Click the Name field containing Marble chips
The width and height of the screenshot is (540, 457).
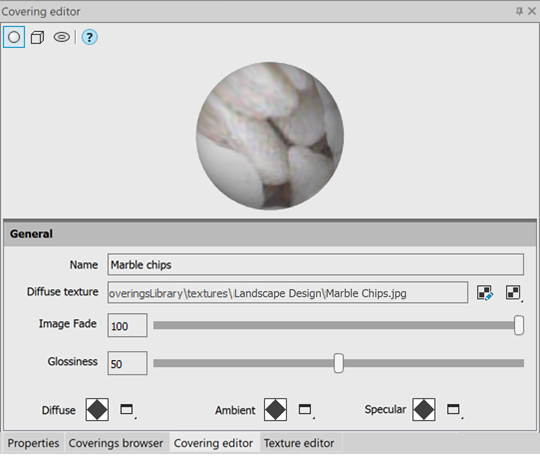pyautogui.click(x=315, y=264)
